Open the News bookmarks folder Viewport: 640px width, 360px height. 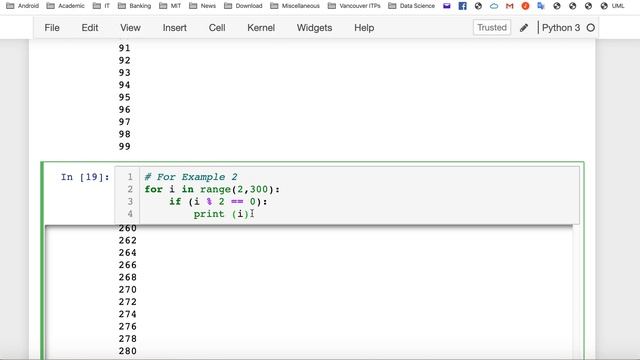[202, 6]
